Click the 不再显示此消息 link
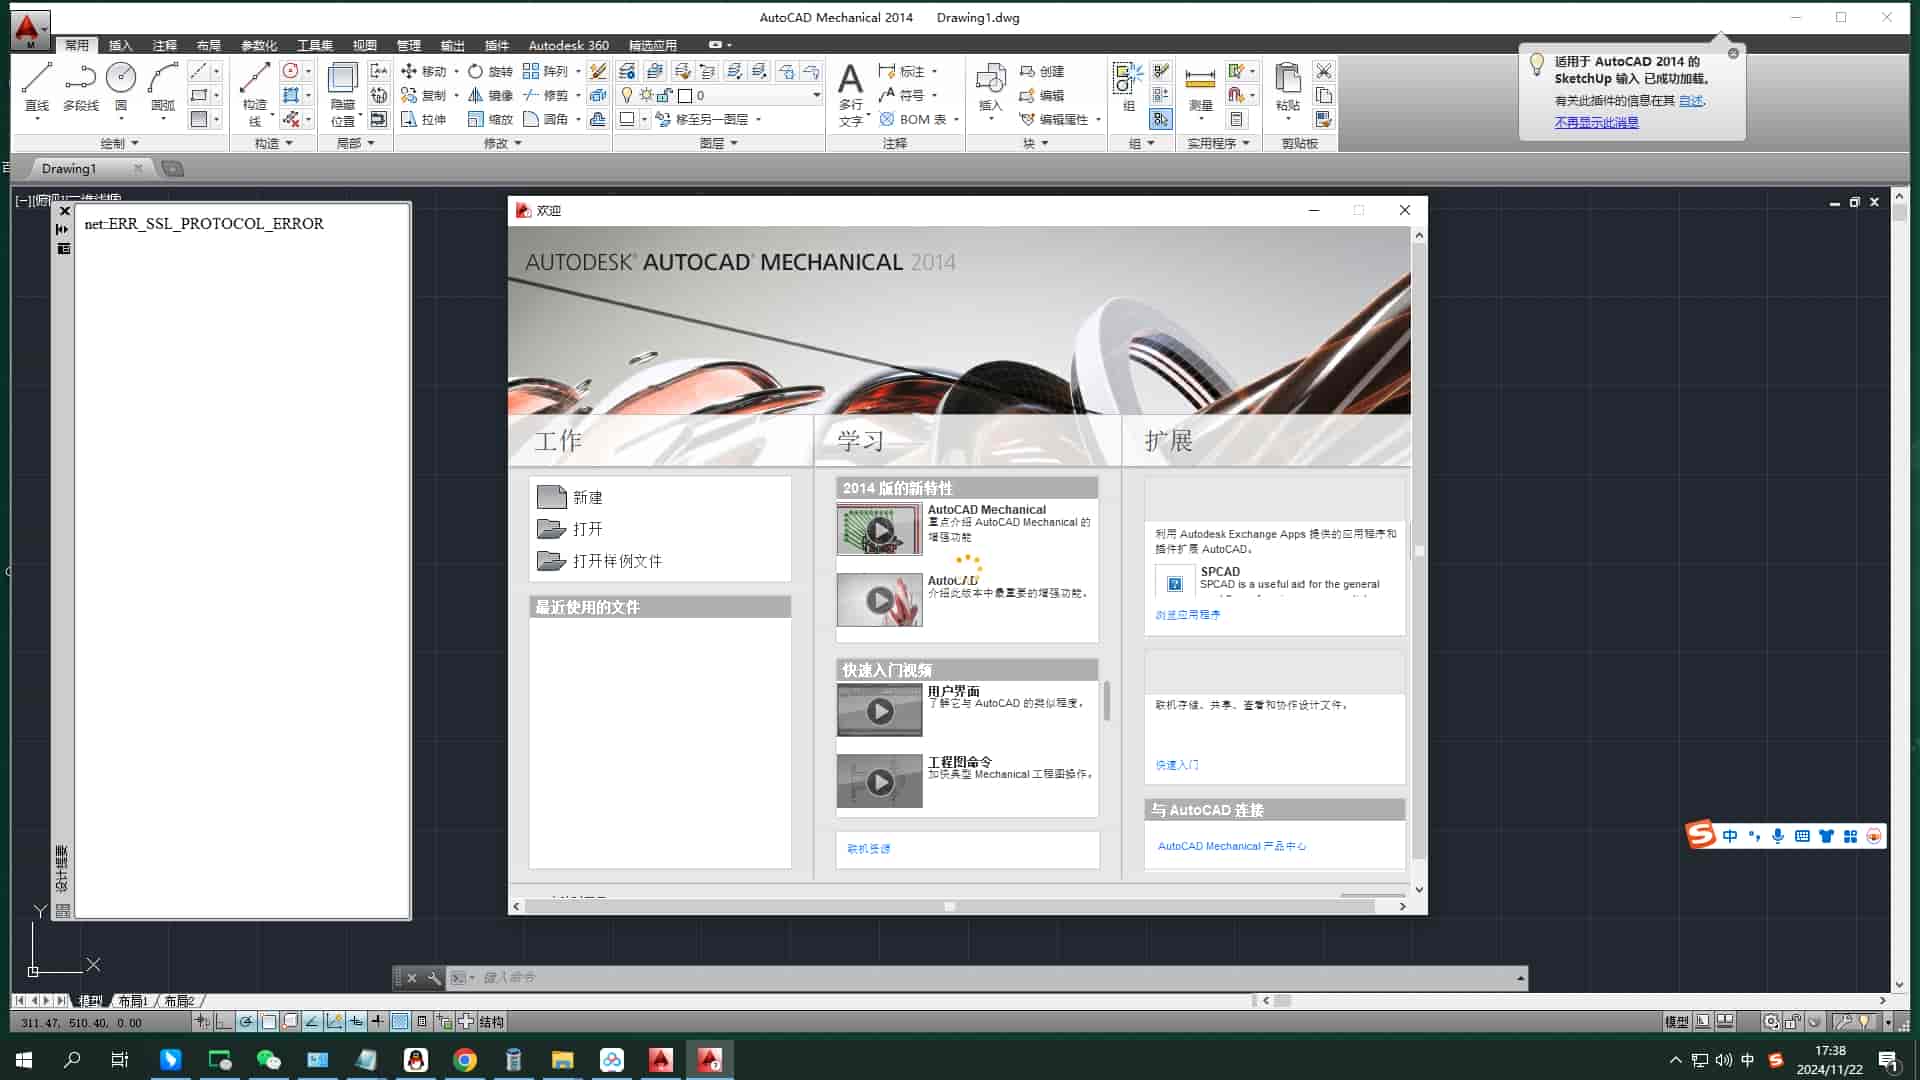This screenshot has height=1080, width=1920. pyautogui.click(x=1595, y=122)
